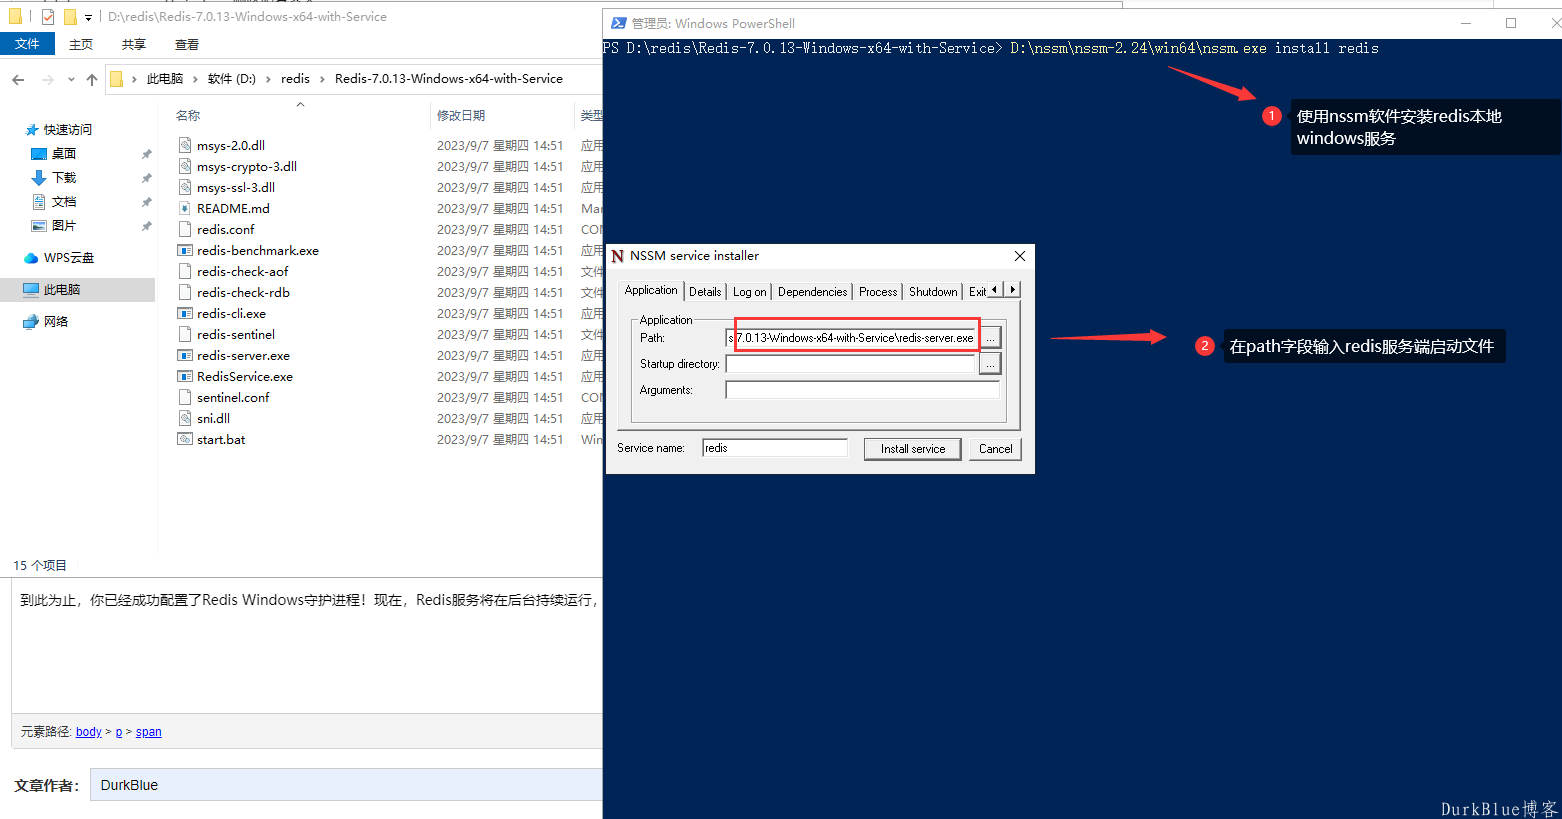Click the span link in element path
Viewport: 1562px width, 819px height.
tap(149, 732)
